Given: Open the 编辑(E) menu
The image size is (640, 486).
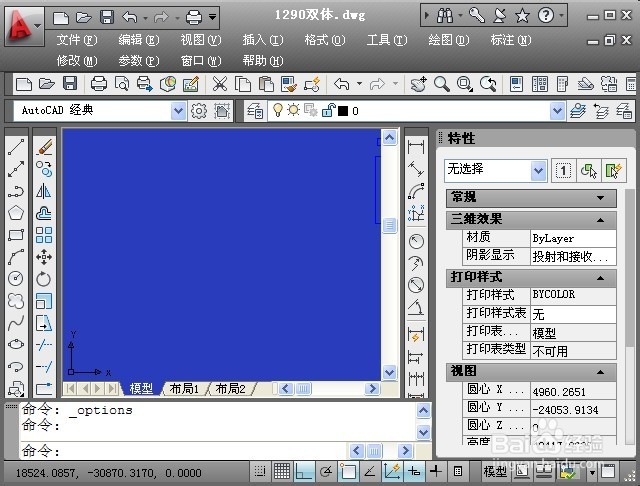Looking at the screenshot, I should [139, 40].
